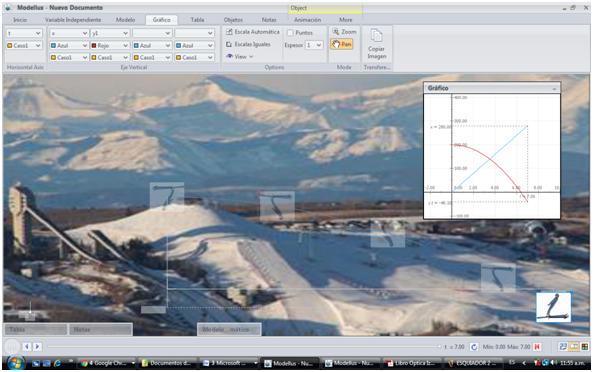Click the Notas panel button
594x372 pixels.
coord(100,330)
